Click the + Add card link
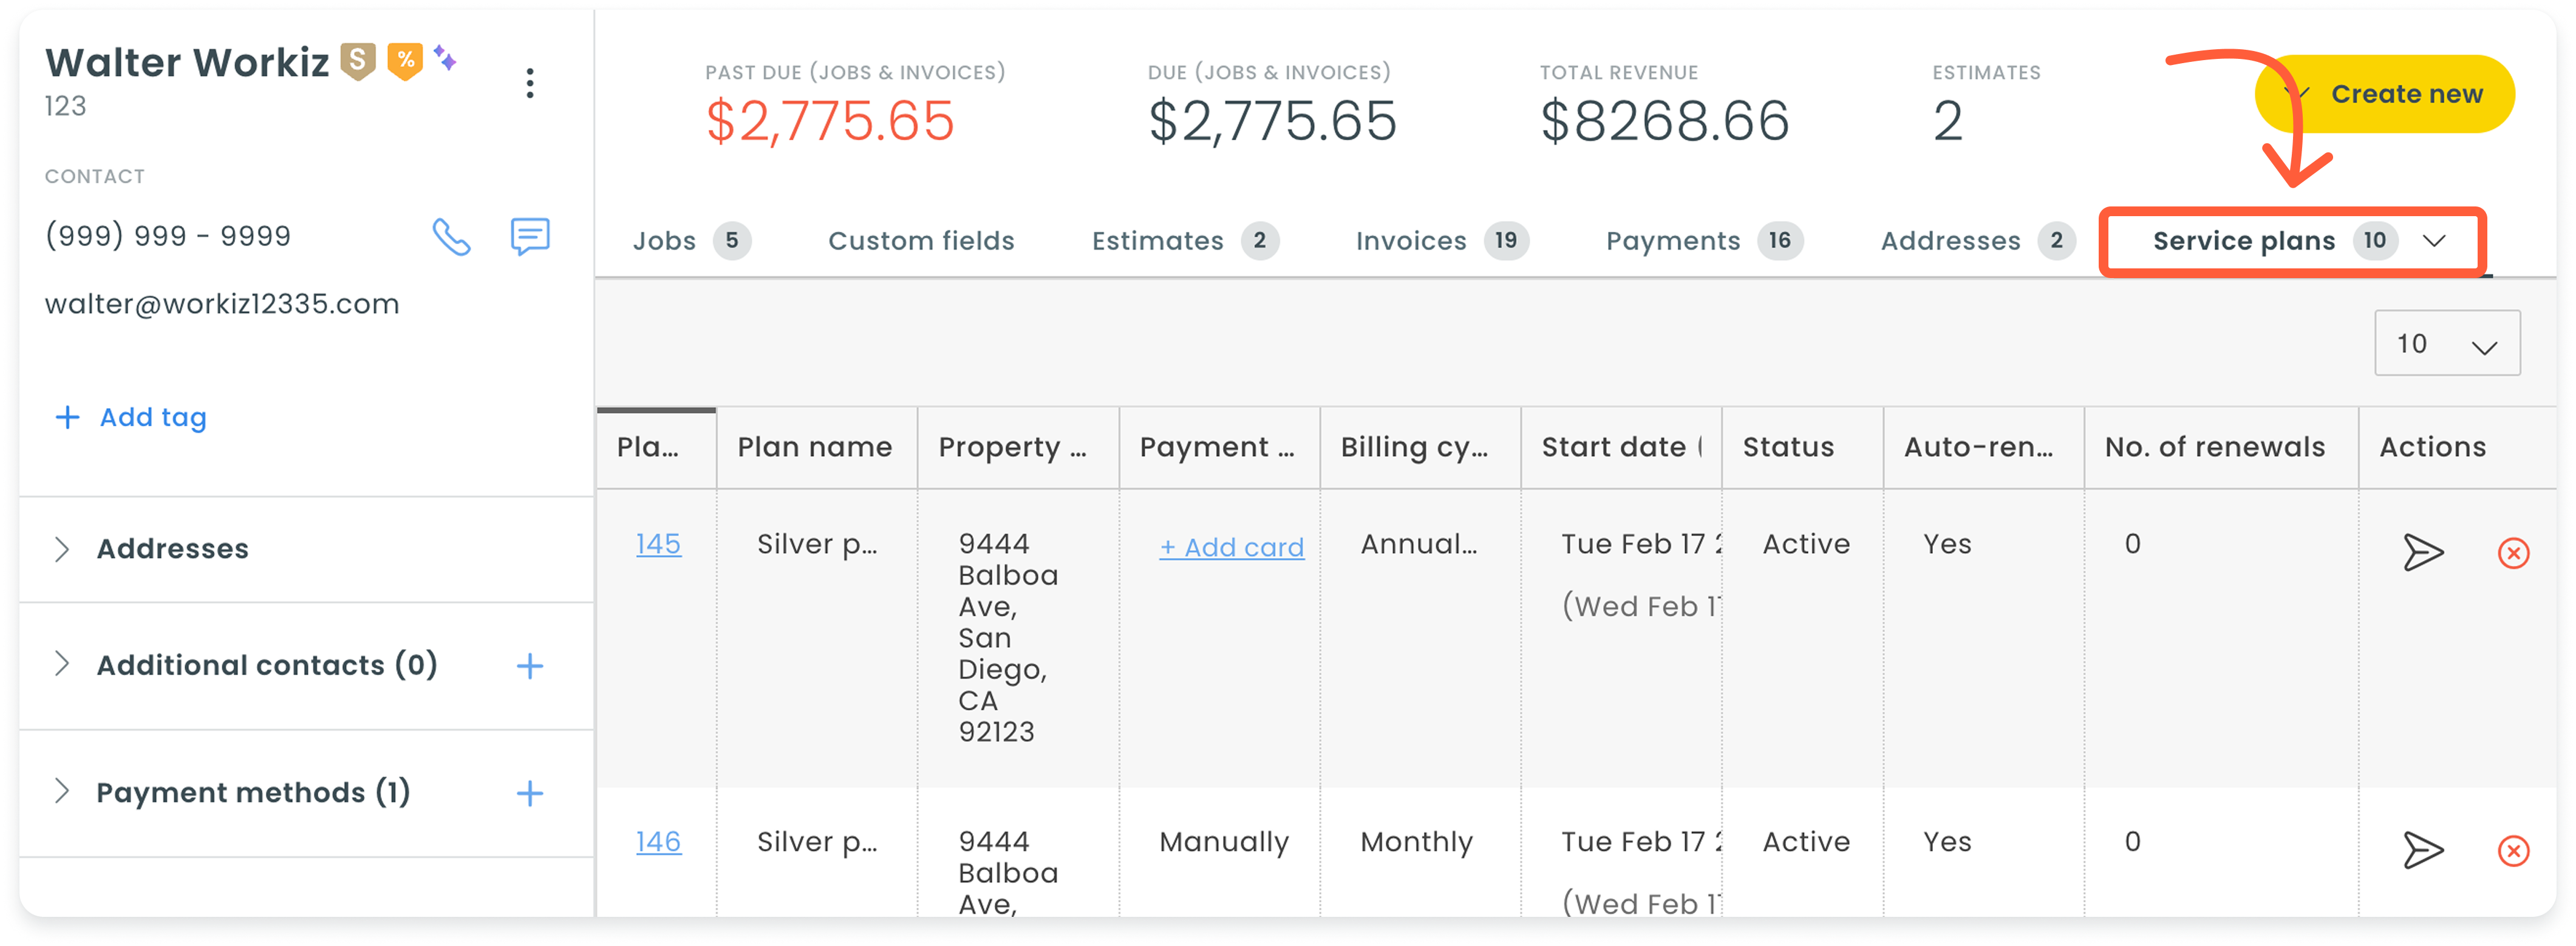The image size is (2576, 946). pos(1231,547)
